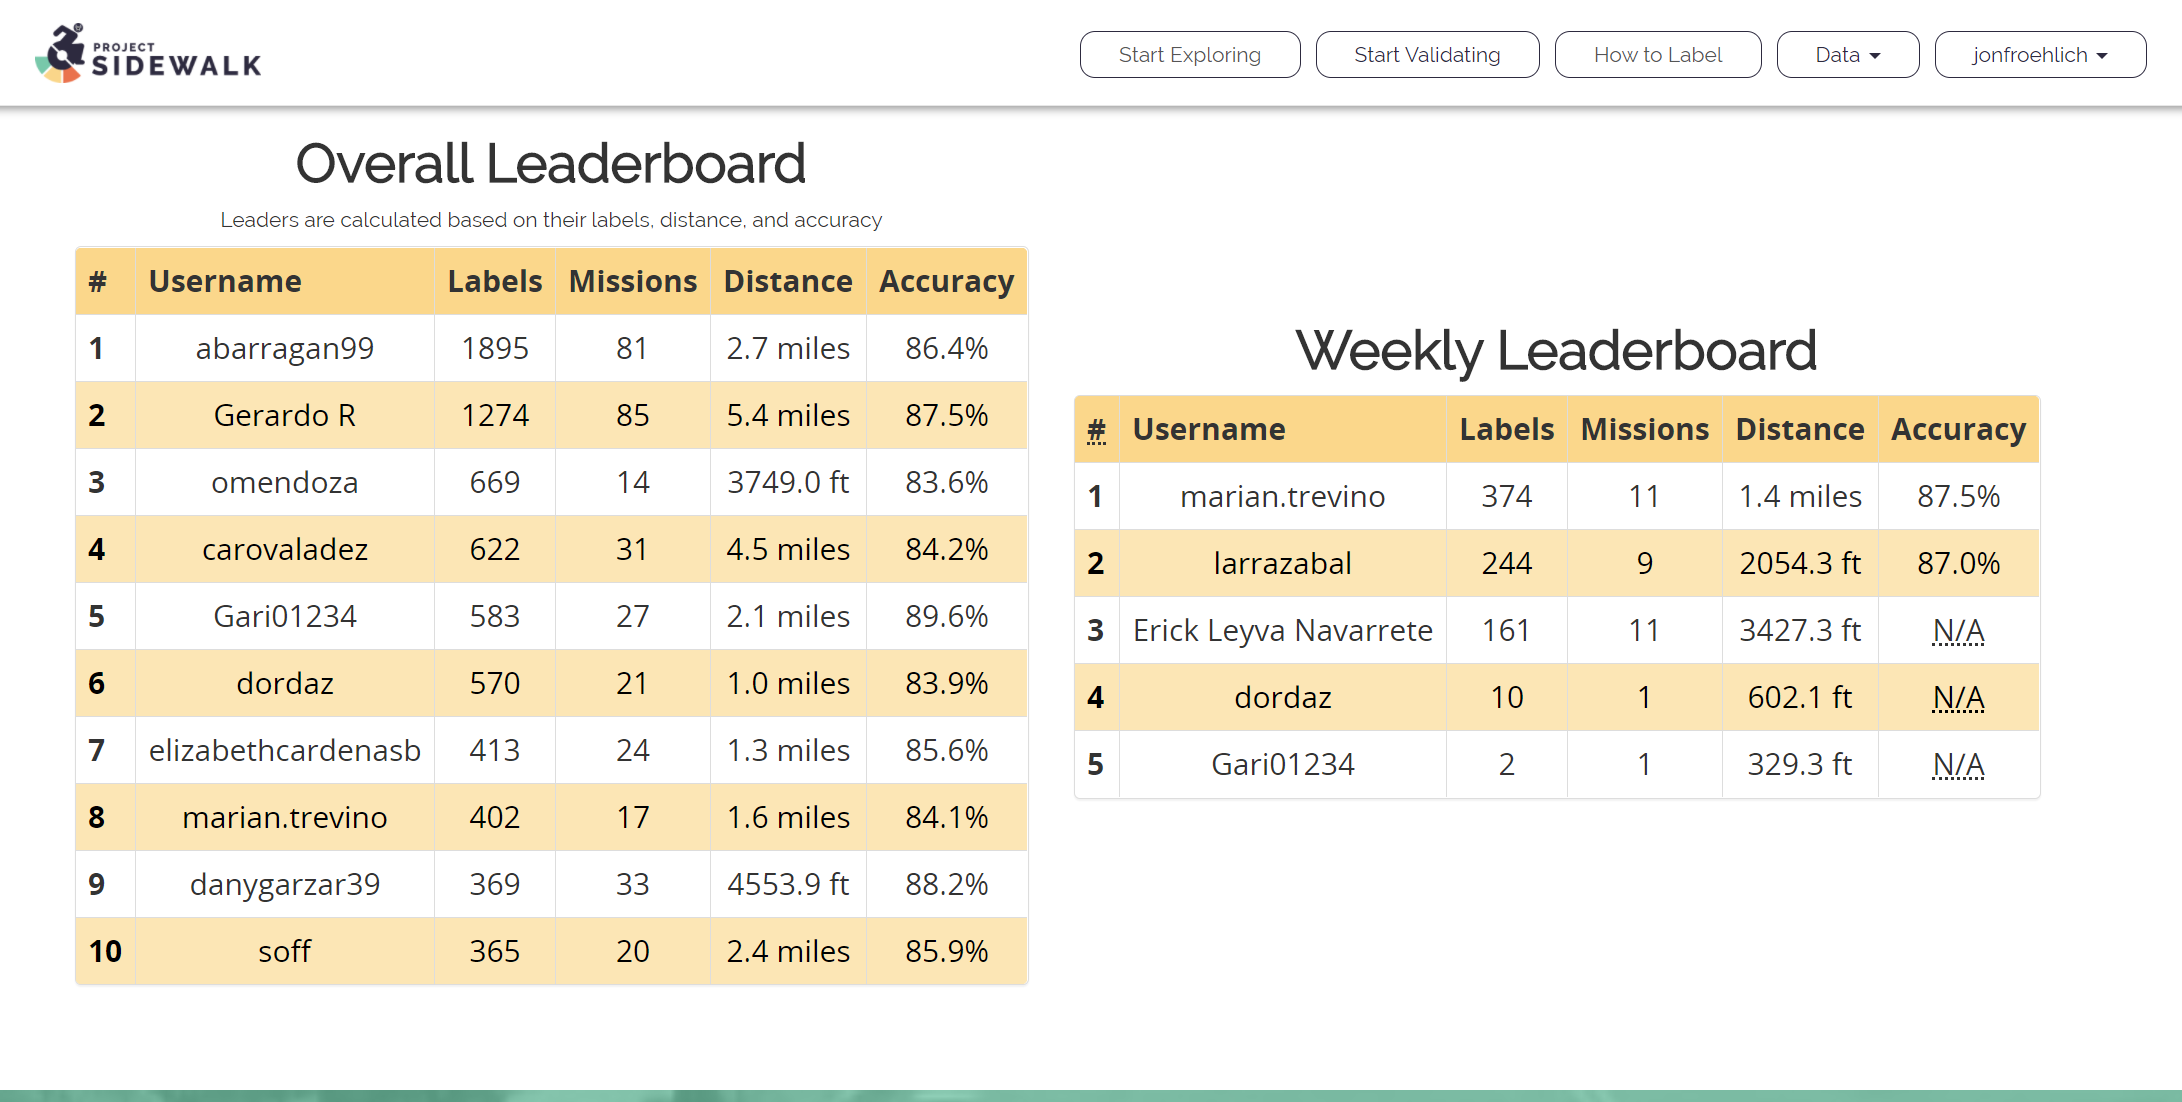The height and width of the screenshot is (1102, 2182).
Task: Click weekly distance 602.1 ft
Action: [x=1800, y=698]
